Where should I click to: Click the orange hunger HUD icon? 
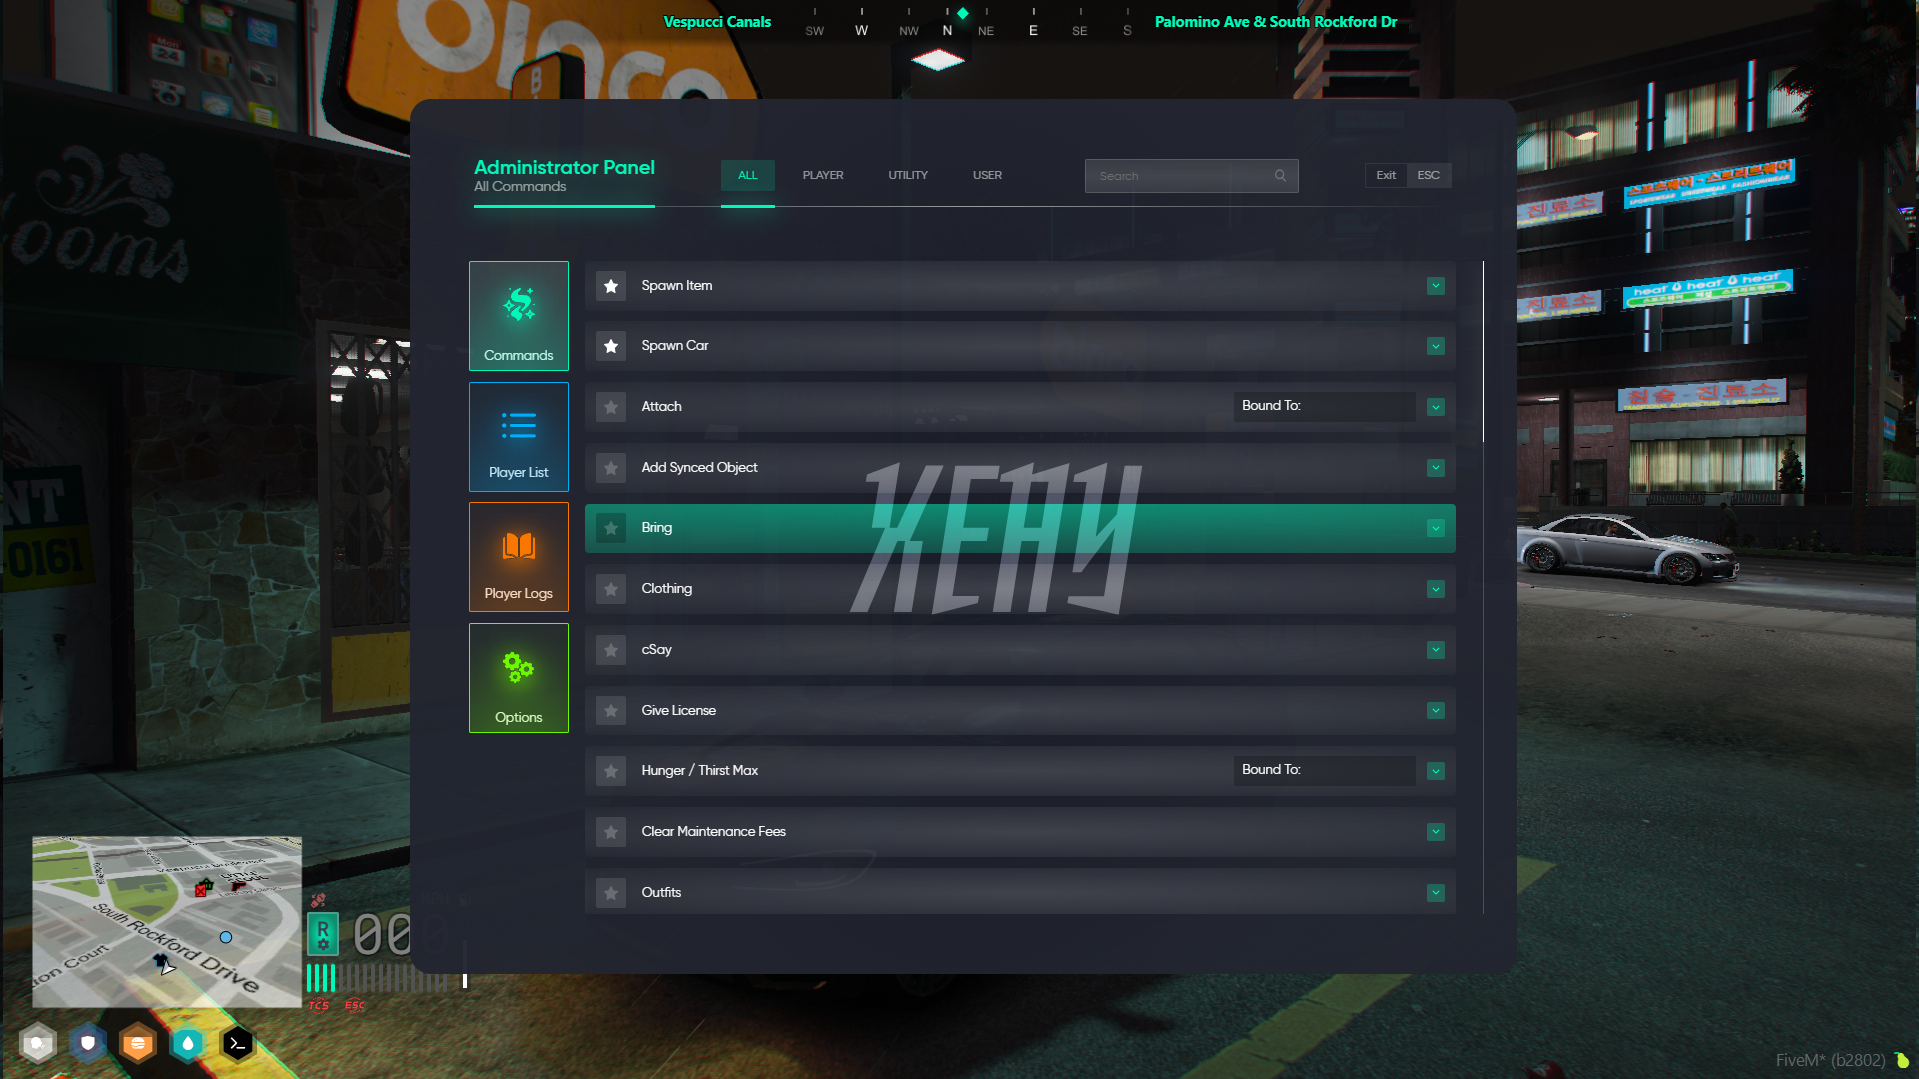(x=138, y=1044)
